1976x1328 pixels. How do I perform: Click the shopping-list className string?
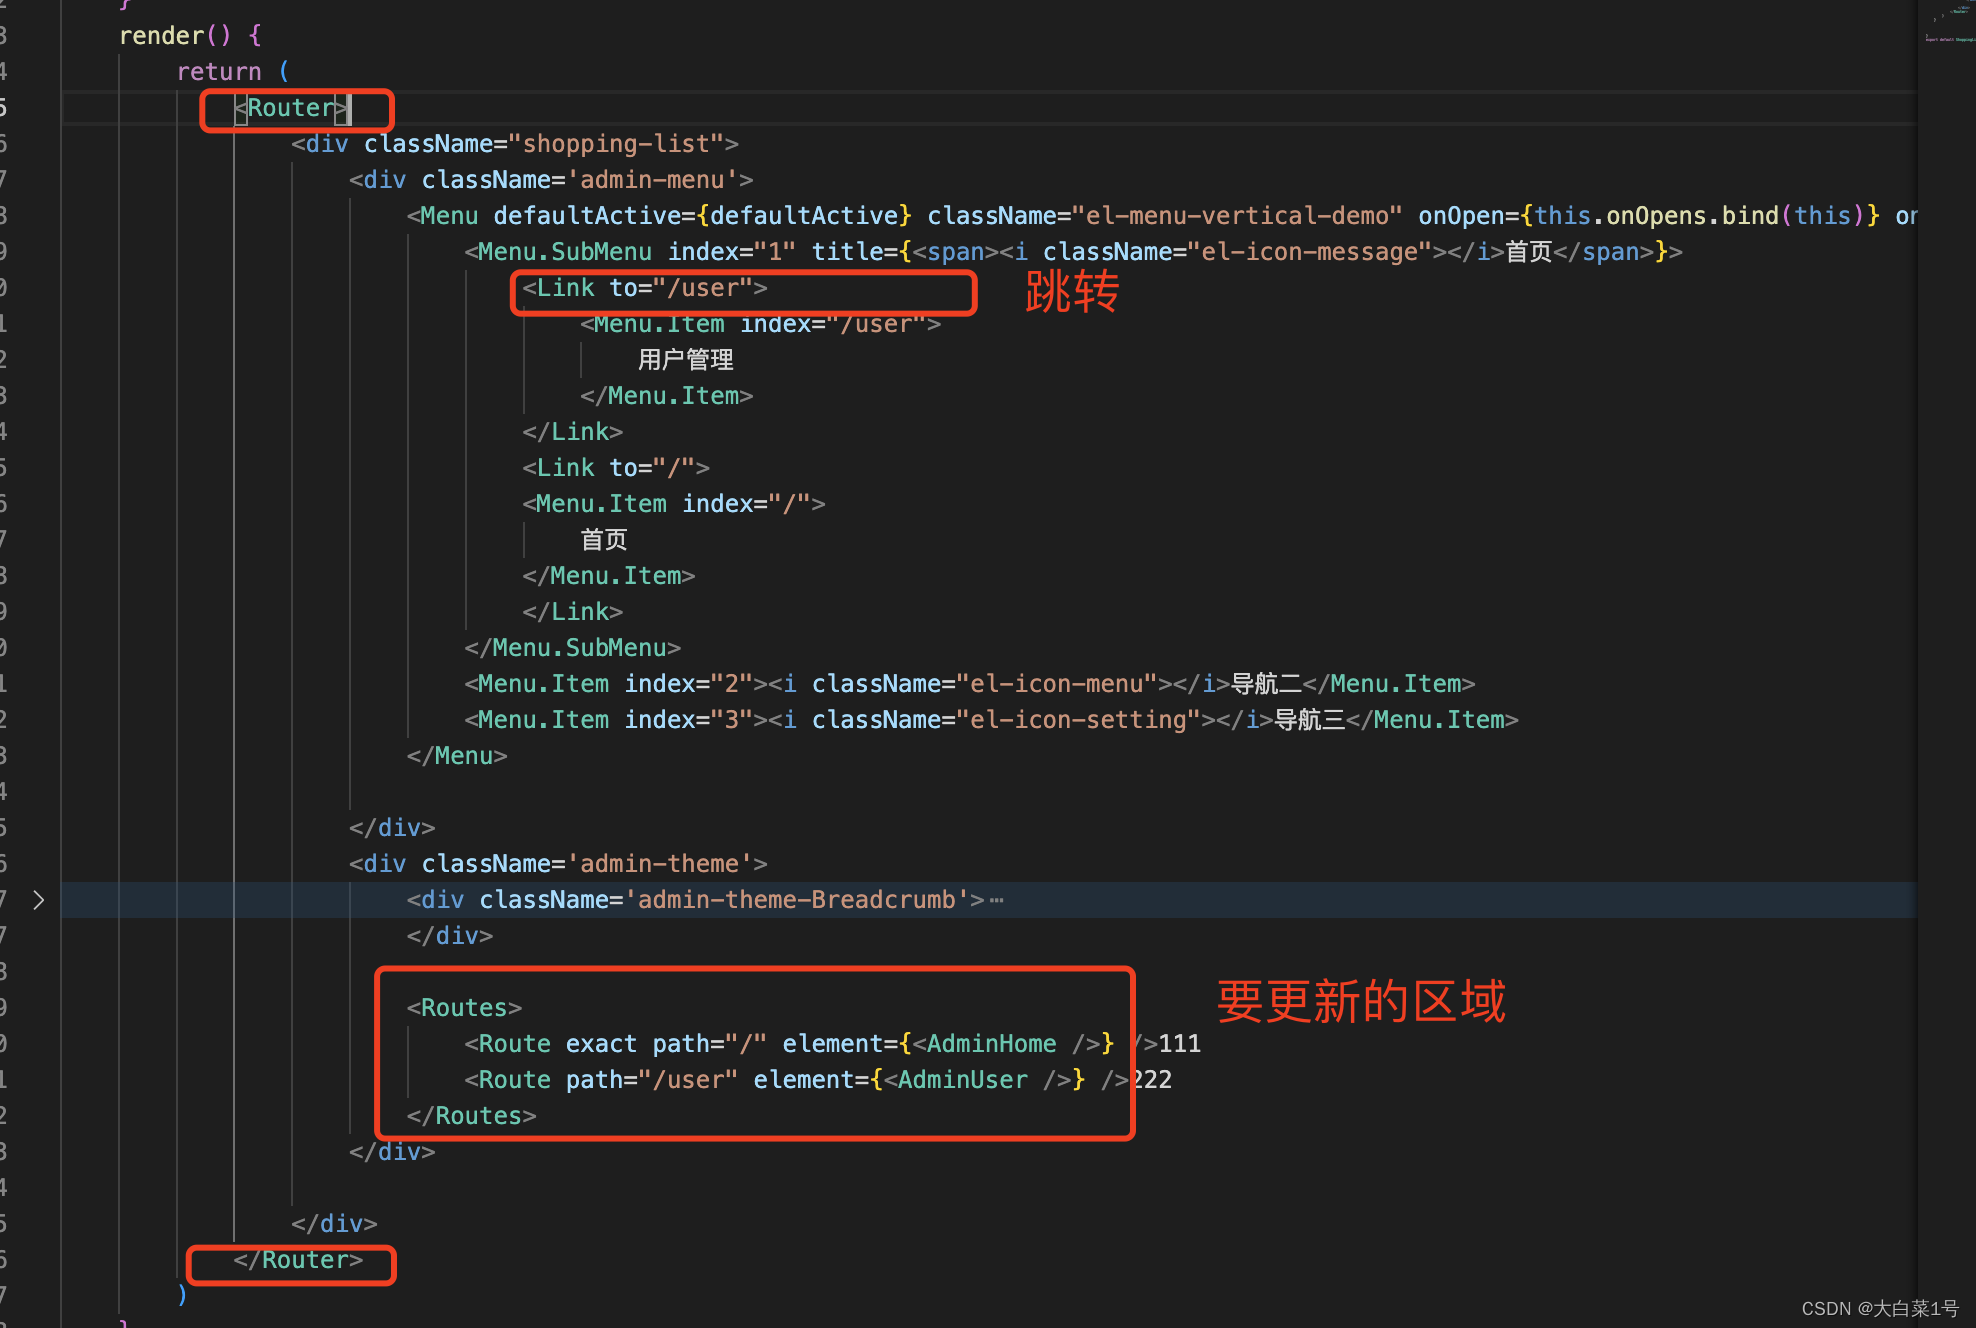(616, 144)
